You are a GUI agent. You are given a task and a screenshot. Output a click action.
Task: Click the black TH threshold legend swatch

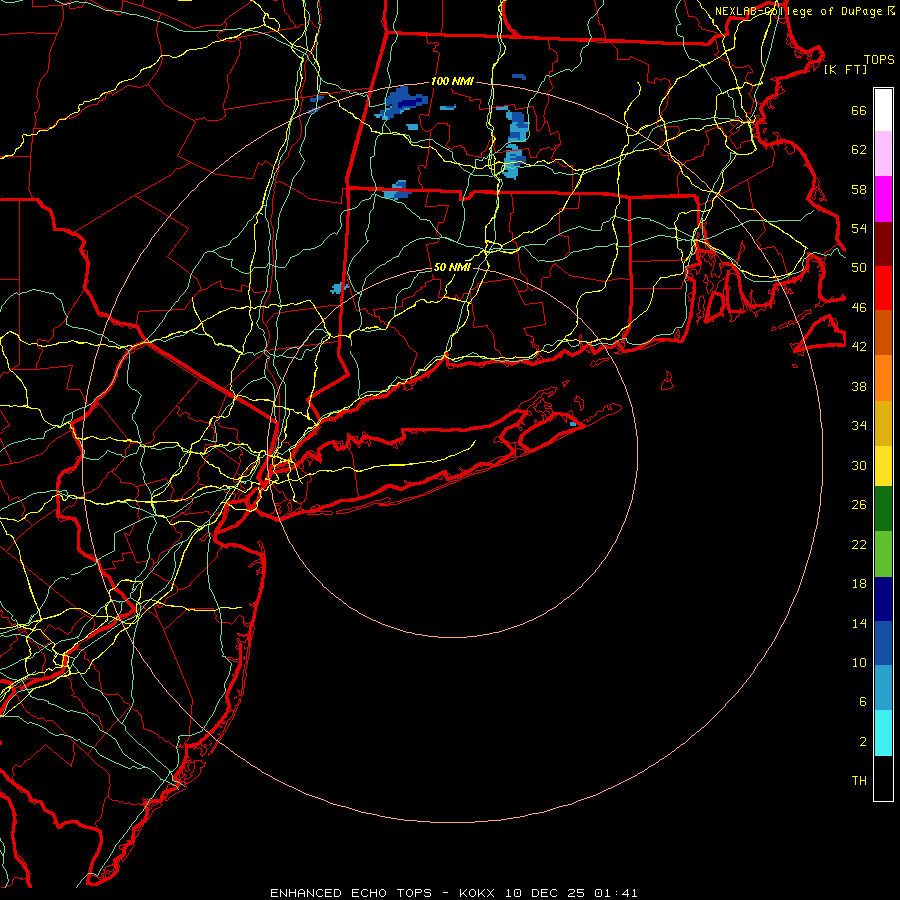tap(883, 778)
